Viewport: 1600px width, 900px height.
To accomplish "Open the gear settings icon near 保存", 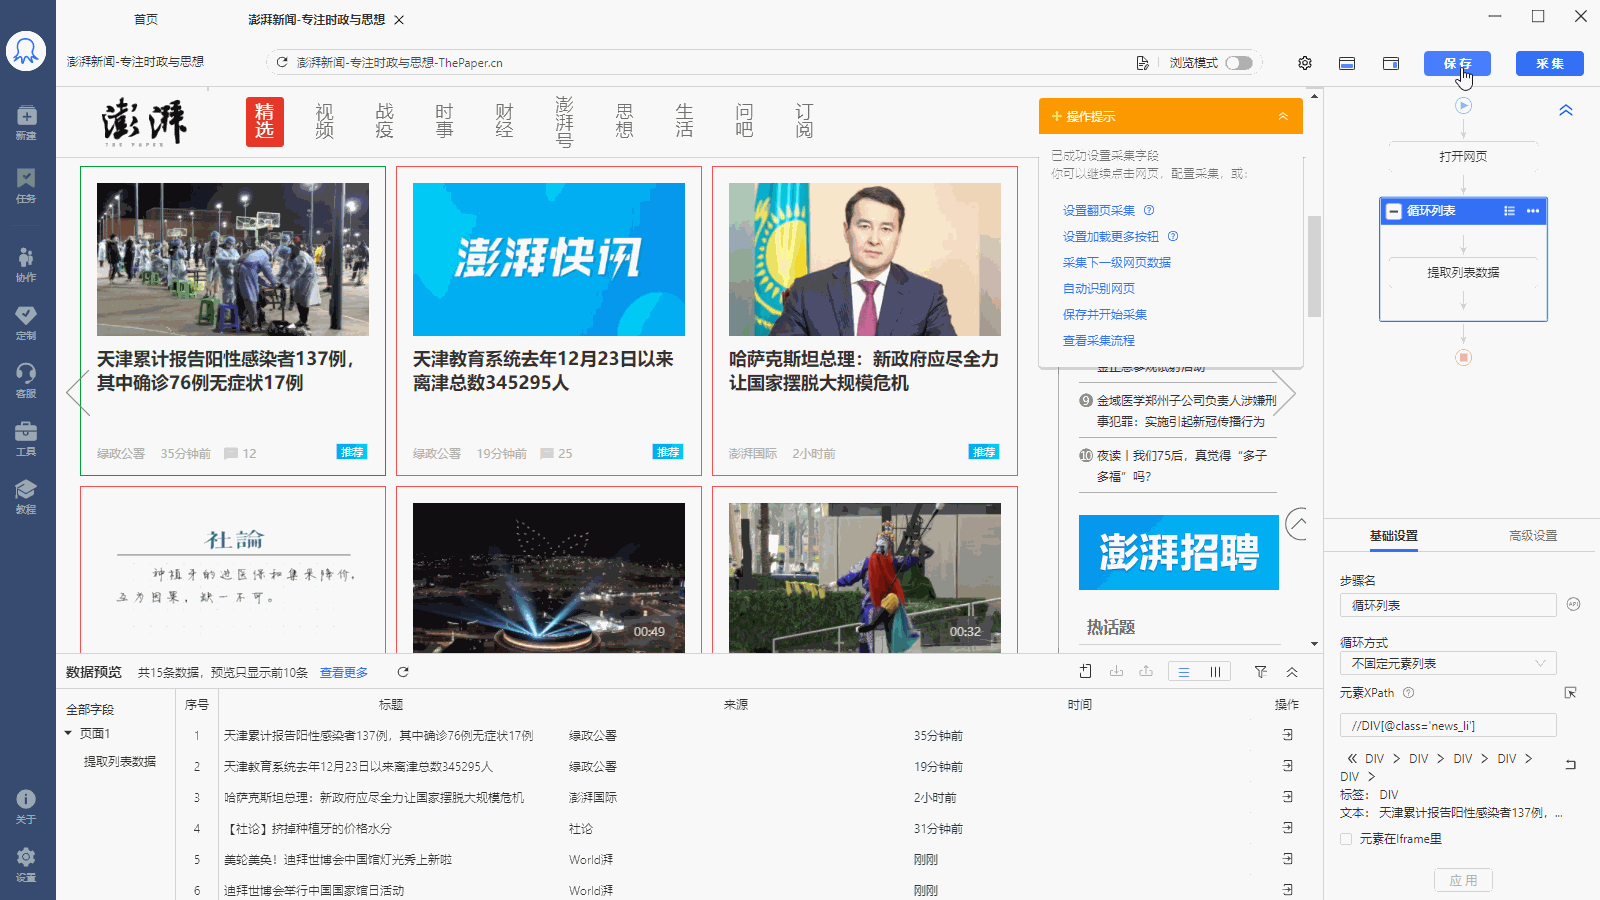I will tap(1305, 63).
